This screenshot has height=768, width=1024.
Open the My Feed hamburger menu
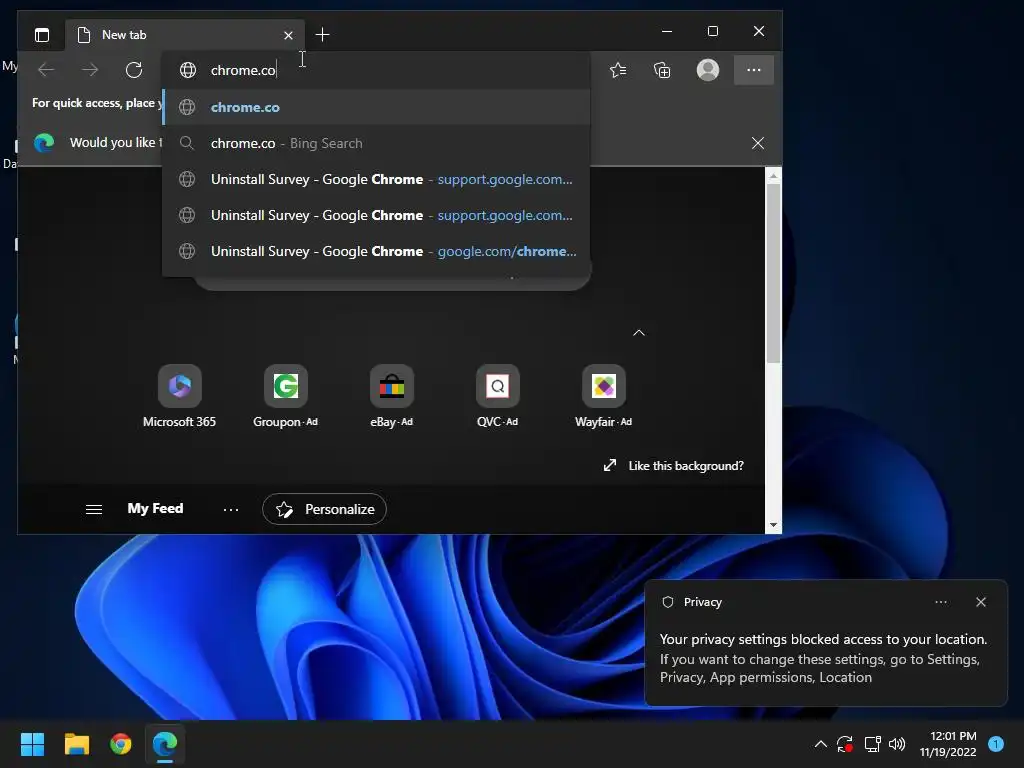tap(94, 509)
